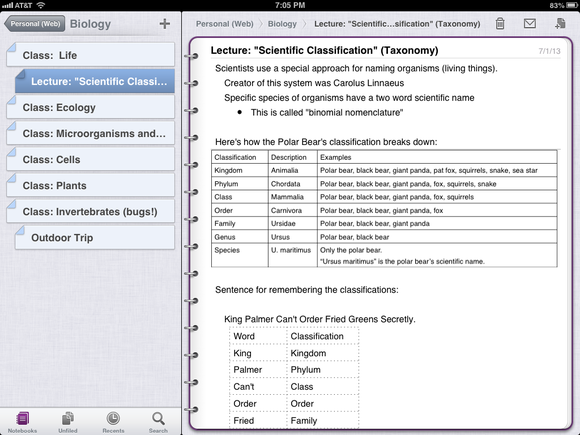The width and height of the screenshot is (580, 435).
Task: Open the page Class: Ecology
Action: coord(91,107)
